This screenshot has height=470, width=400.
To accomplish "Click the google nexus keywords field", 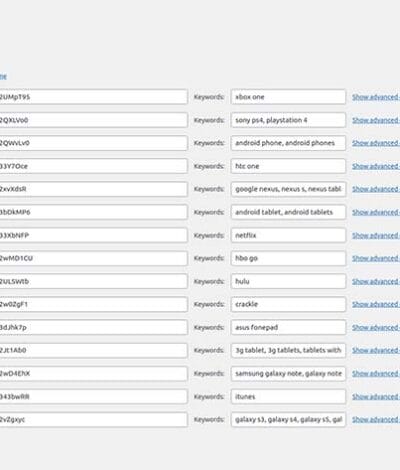I will point(288,189).
